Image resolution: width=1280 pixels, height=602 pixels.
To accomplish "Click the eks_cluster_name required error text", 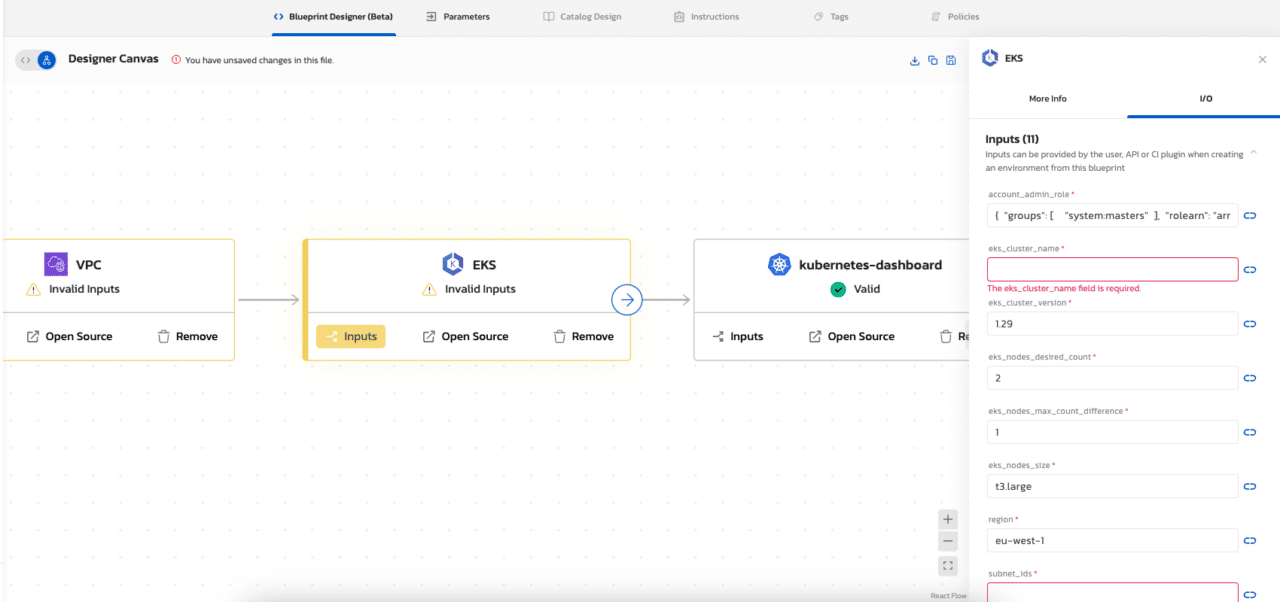I will click(x=1064, y=288).
